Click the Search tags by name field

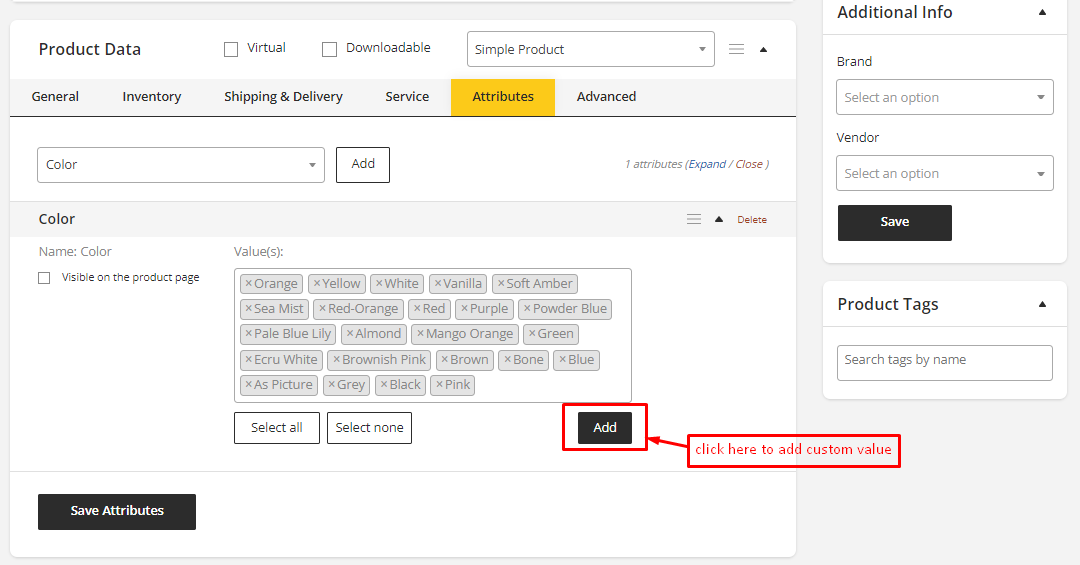944,362
